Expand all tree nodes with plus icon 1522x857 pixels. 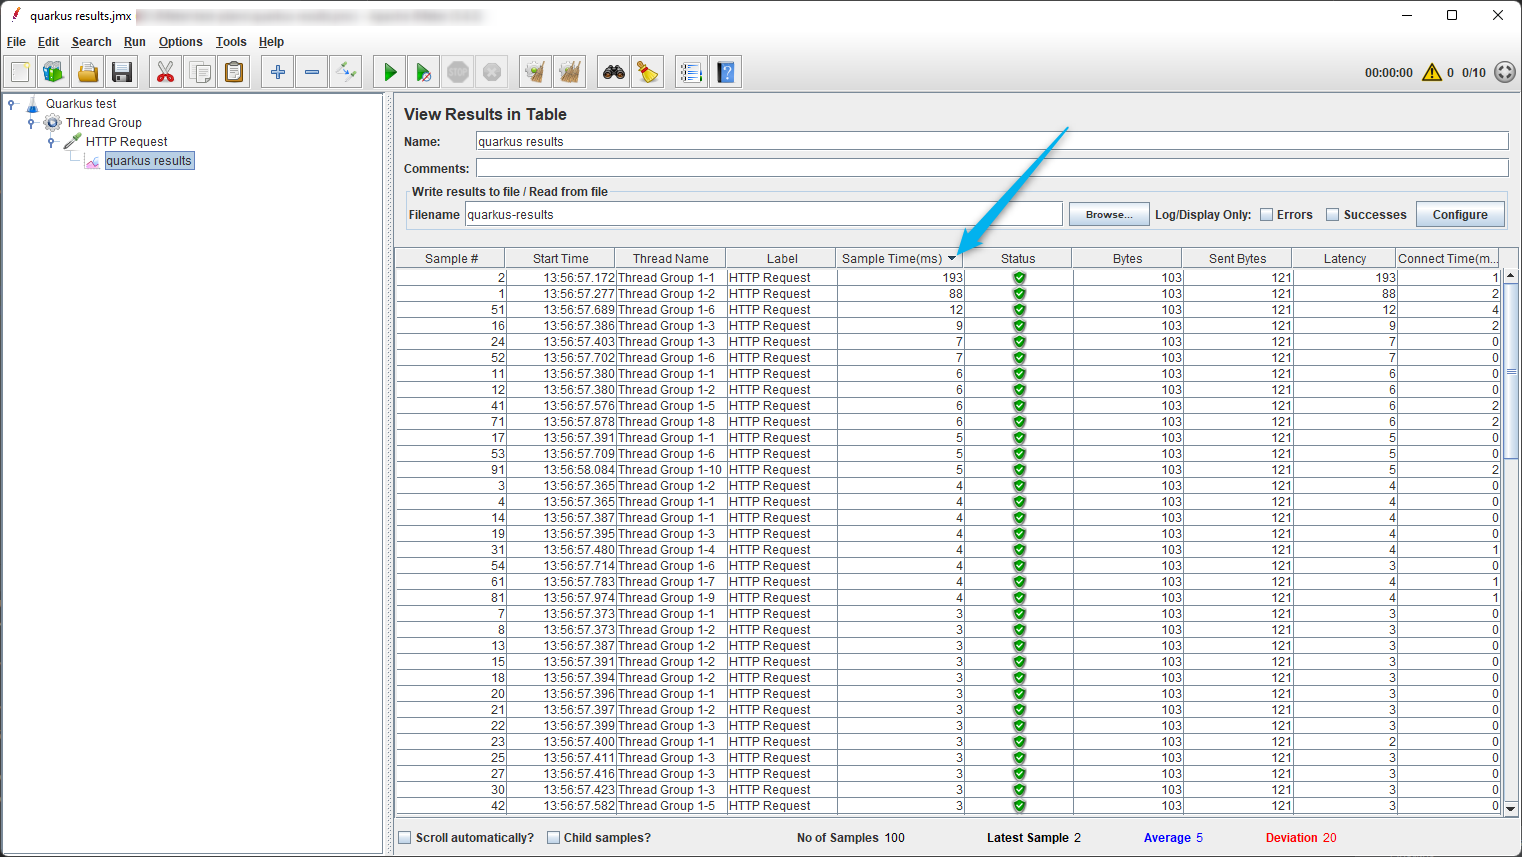(278, 72)
